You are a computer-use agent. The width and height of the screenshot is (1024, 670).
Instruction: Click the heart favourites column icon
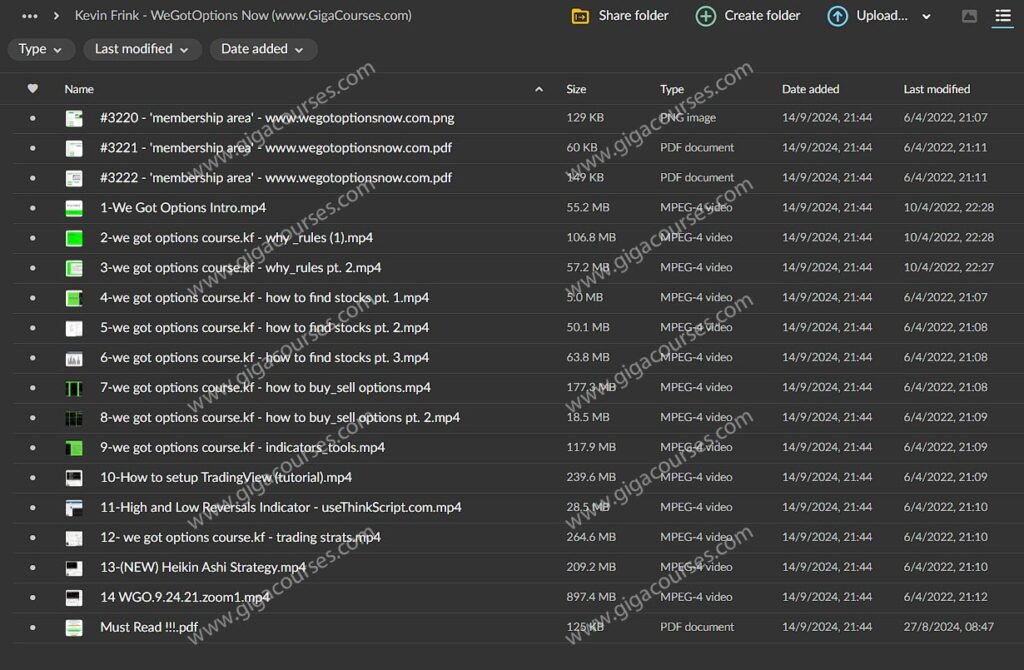[32, 89]
